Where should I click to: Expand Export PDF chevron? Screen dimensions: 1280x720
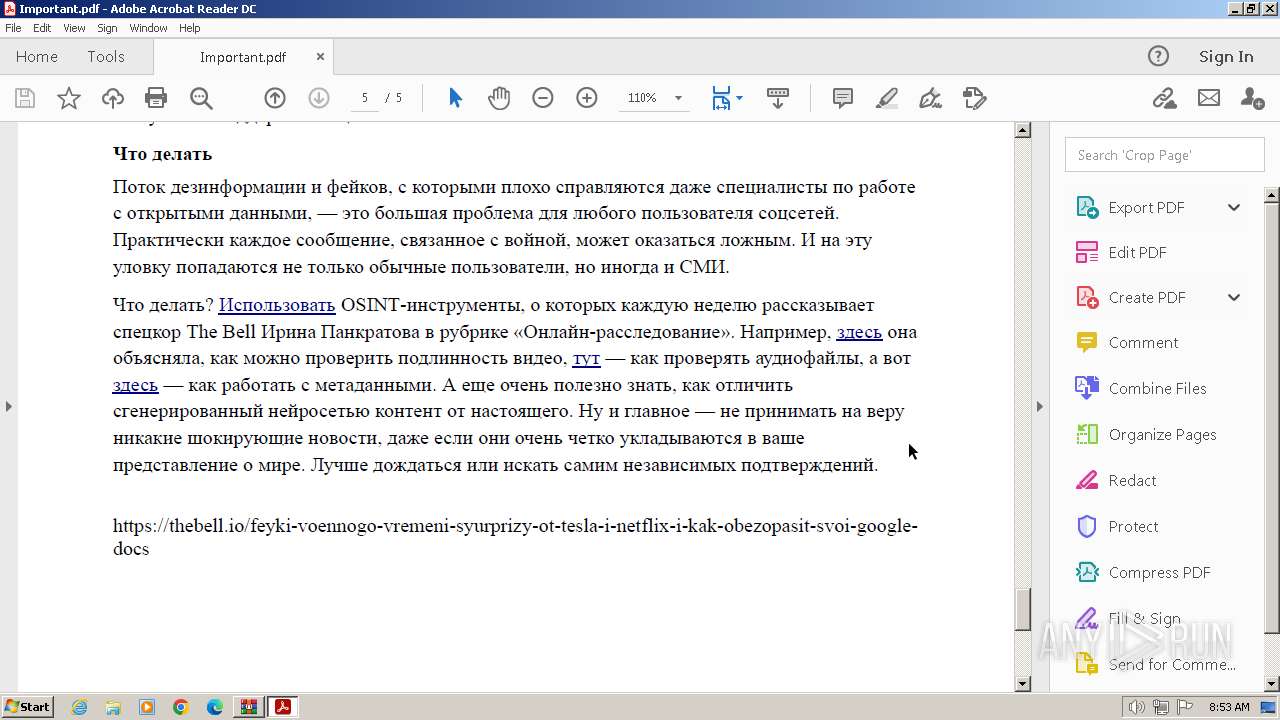click(1234, 207)
